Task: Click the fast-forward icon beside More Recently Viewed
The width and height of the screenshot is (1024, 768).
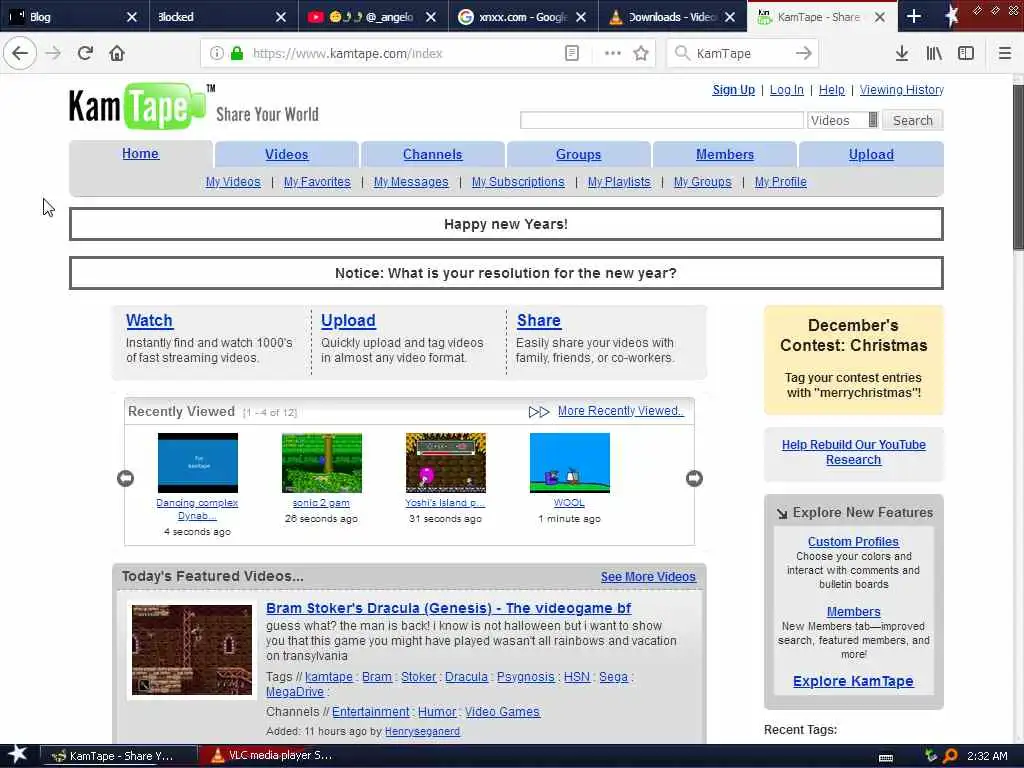Action: tap(539, 412)
